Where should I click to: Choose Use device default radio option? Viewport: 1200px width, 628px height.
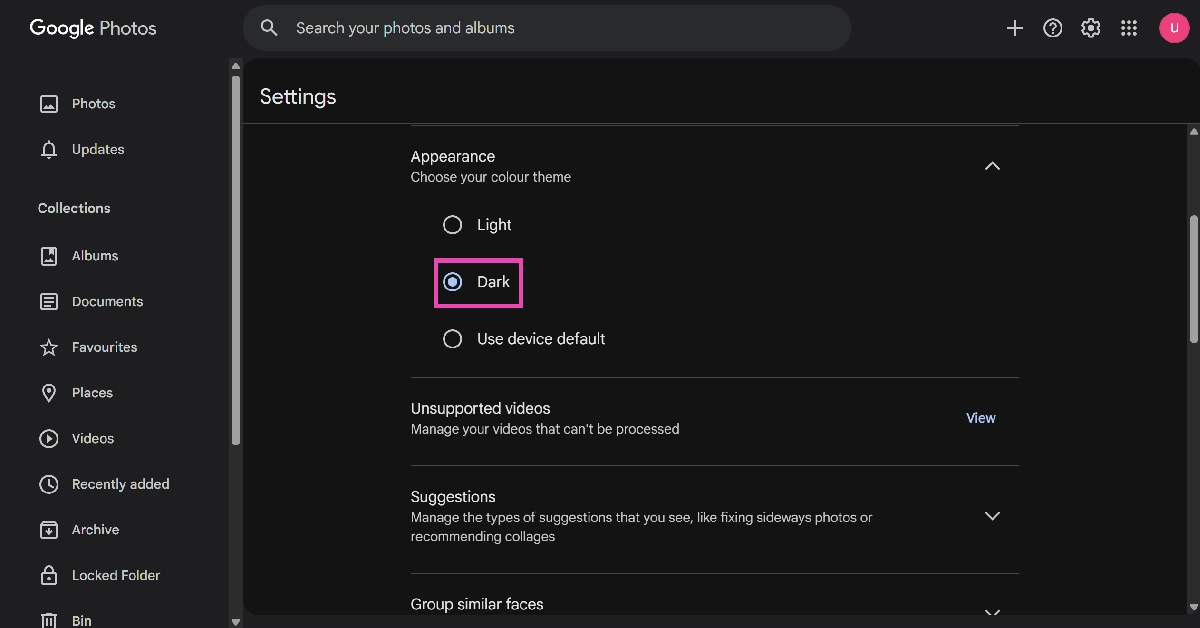[x=453, y=339]
